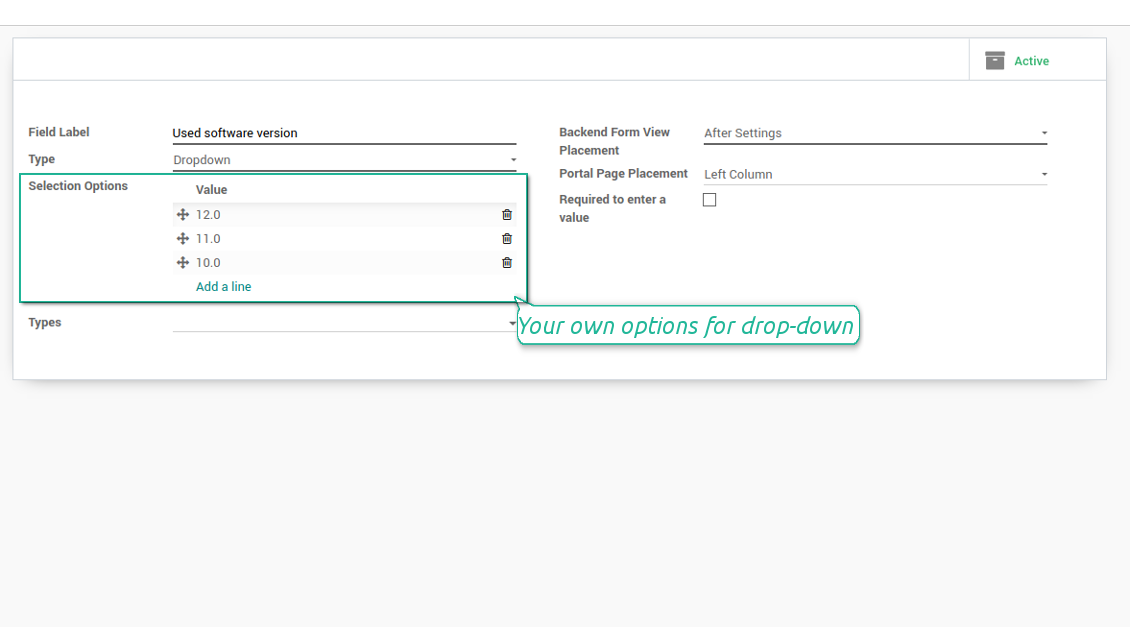Click the Value column header
This screenshot has width=1130, height=627.
pos(212,190)
